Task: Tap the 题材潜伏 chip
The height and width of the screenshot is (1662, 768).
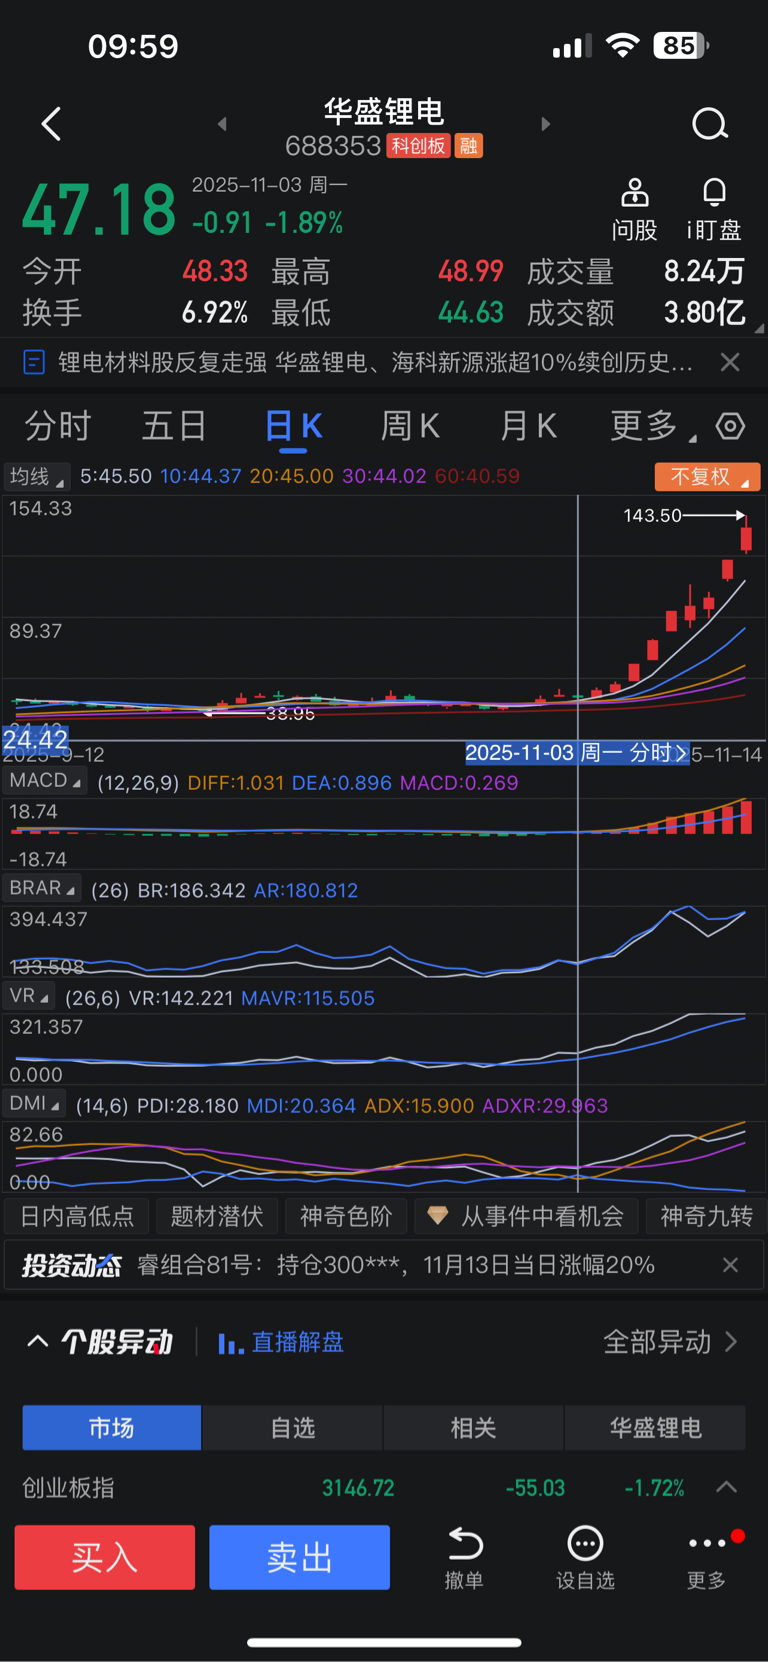Action: click(217, 1216)
